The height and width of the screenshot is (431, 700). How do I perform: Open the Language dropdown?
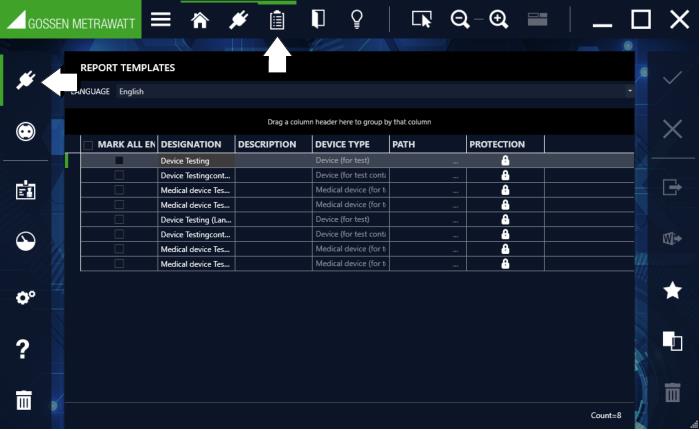pyautogui.click(x=375, y=92)
